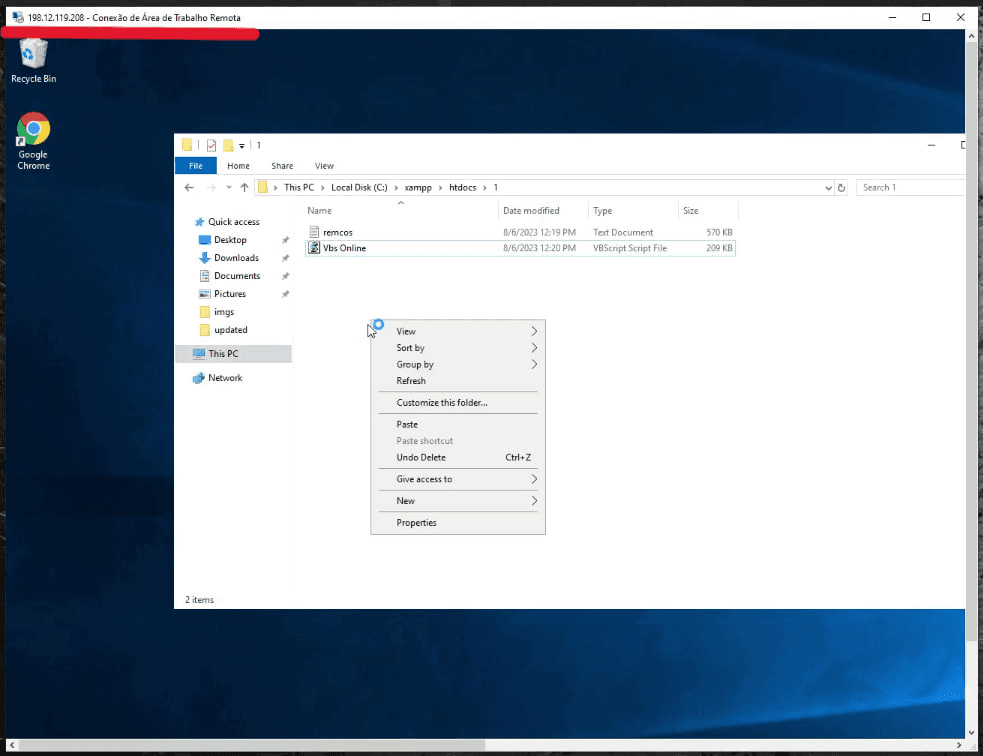
Task: Go forward in File Explorer
Action: tap(211, 187)
